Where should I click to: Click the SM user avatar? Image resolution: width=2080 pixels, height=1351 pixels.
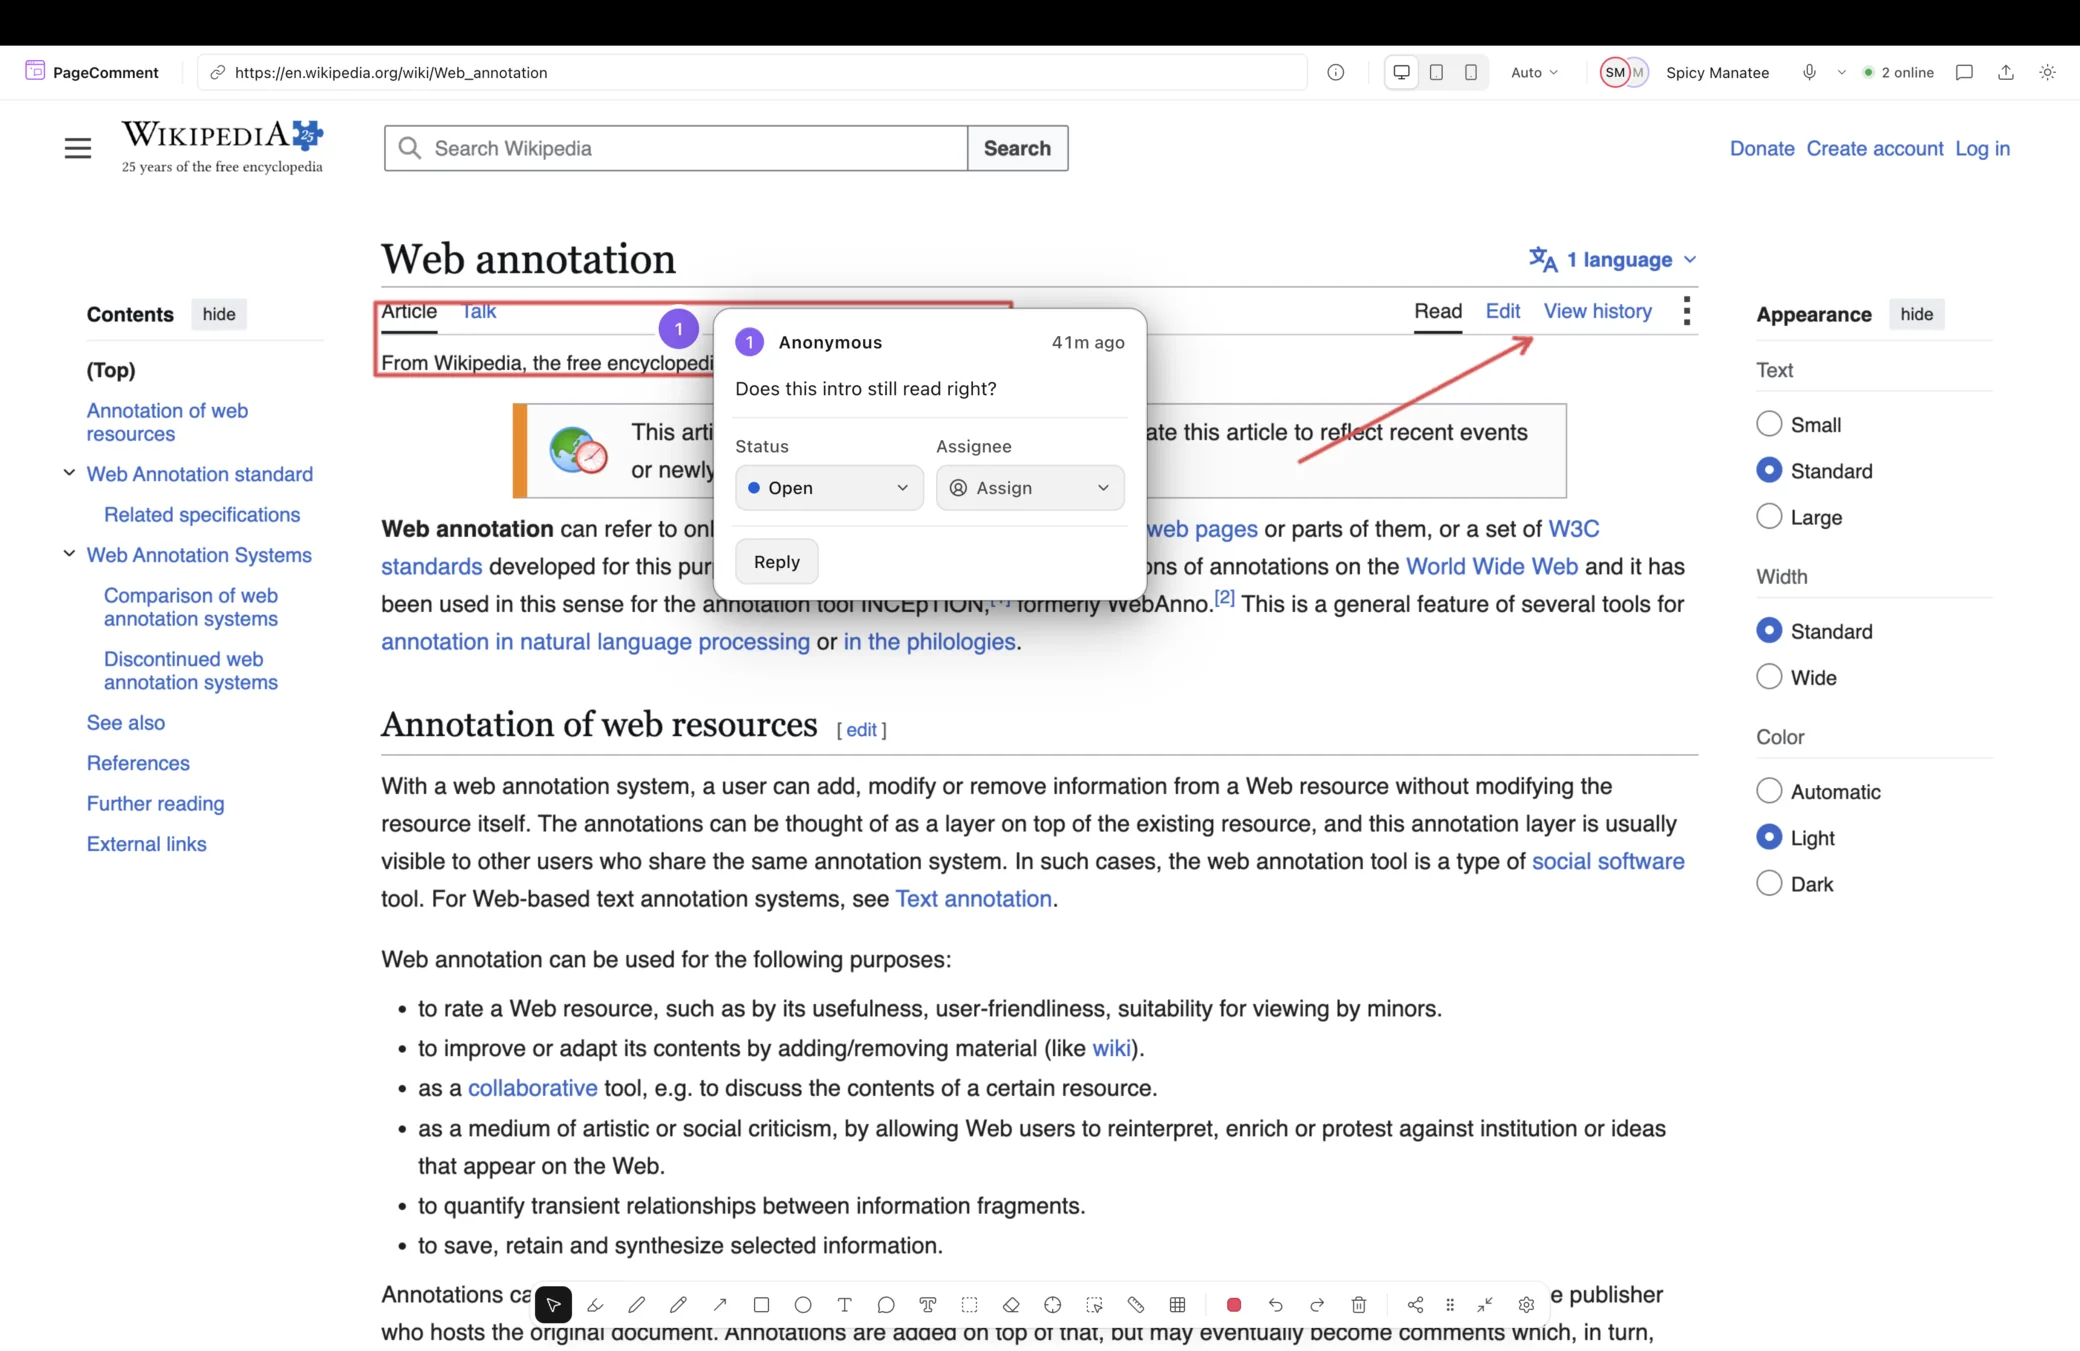pyautogui.click(x=1614, y=72)
